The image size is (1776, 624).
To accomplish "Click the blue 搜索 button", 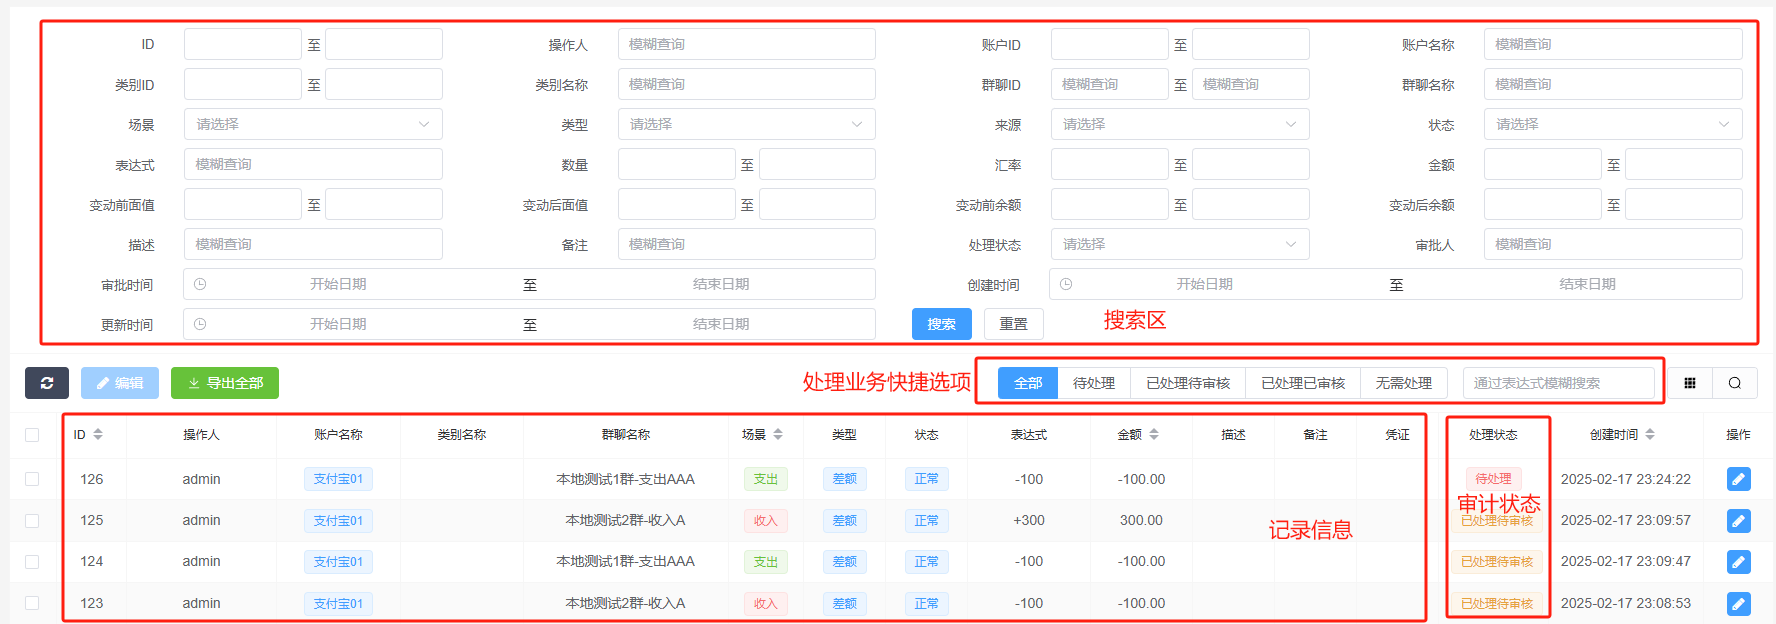I will pyautogui.click(x=941, y=324).
